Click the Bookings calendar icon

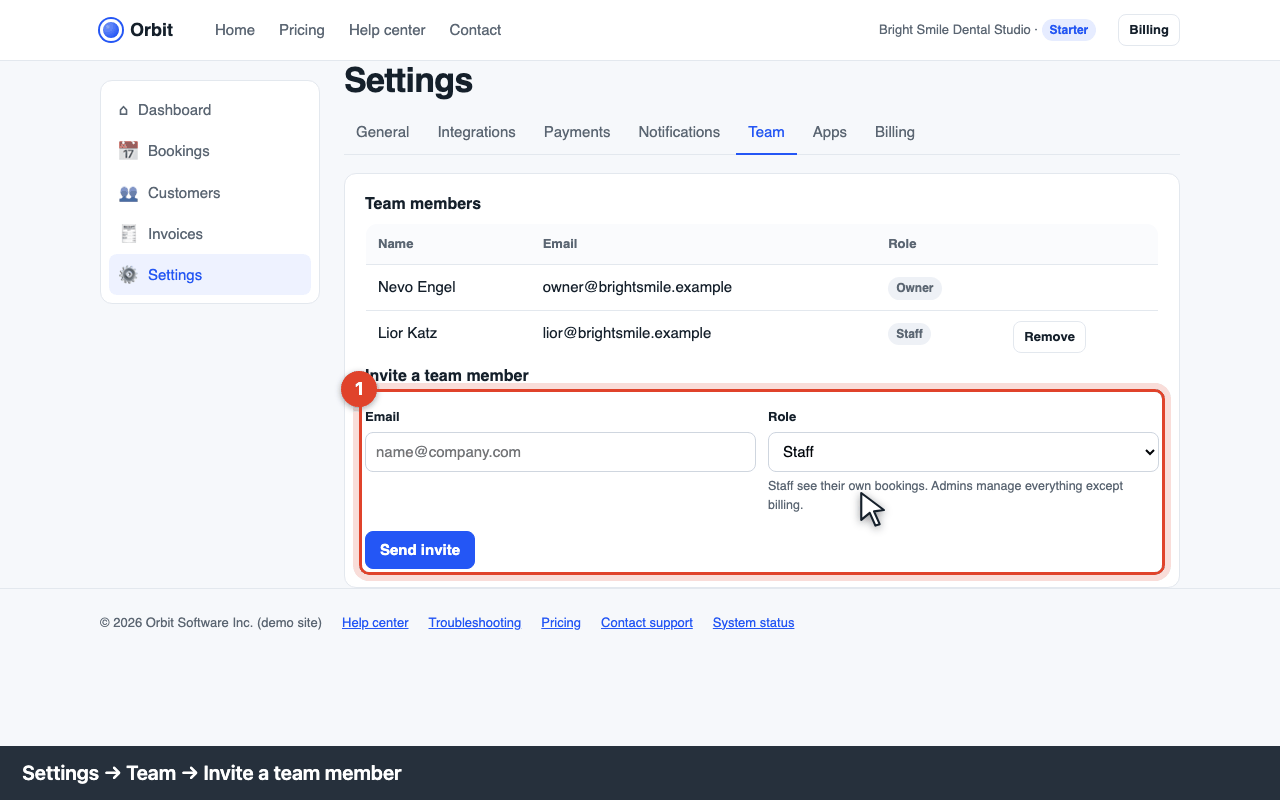click(x=128, y=151)
